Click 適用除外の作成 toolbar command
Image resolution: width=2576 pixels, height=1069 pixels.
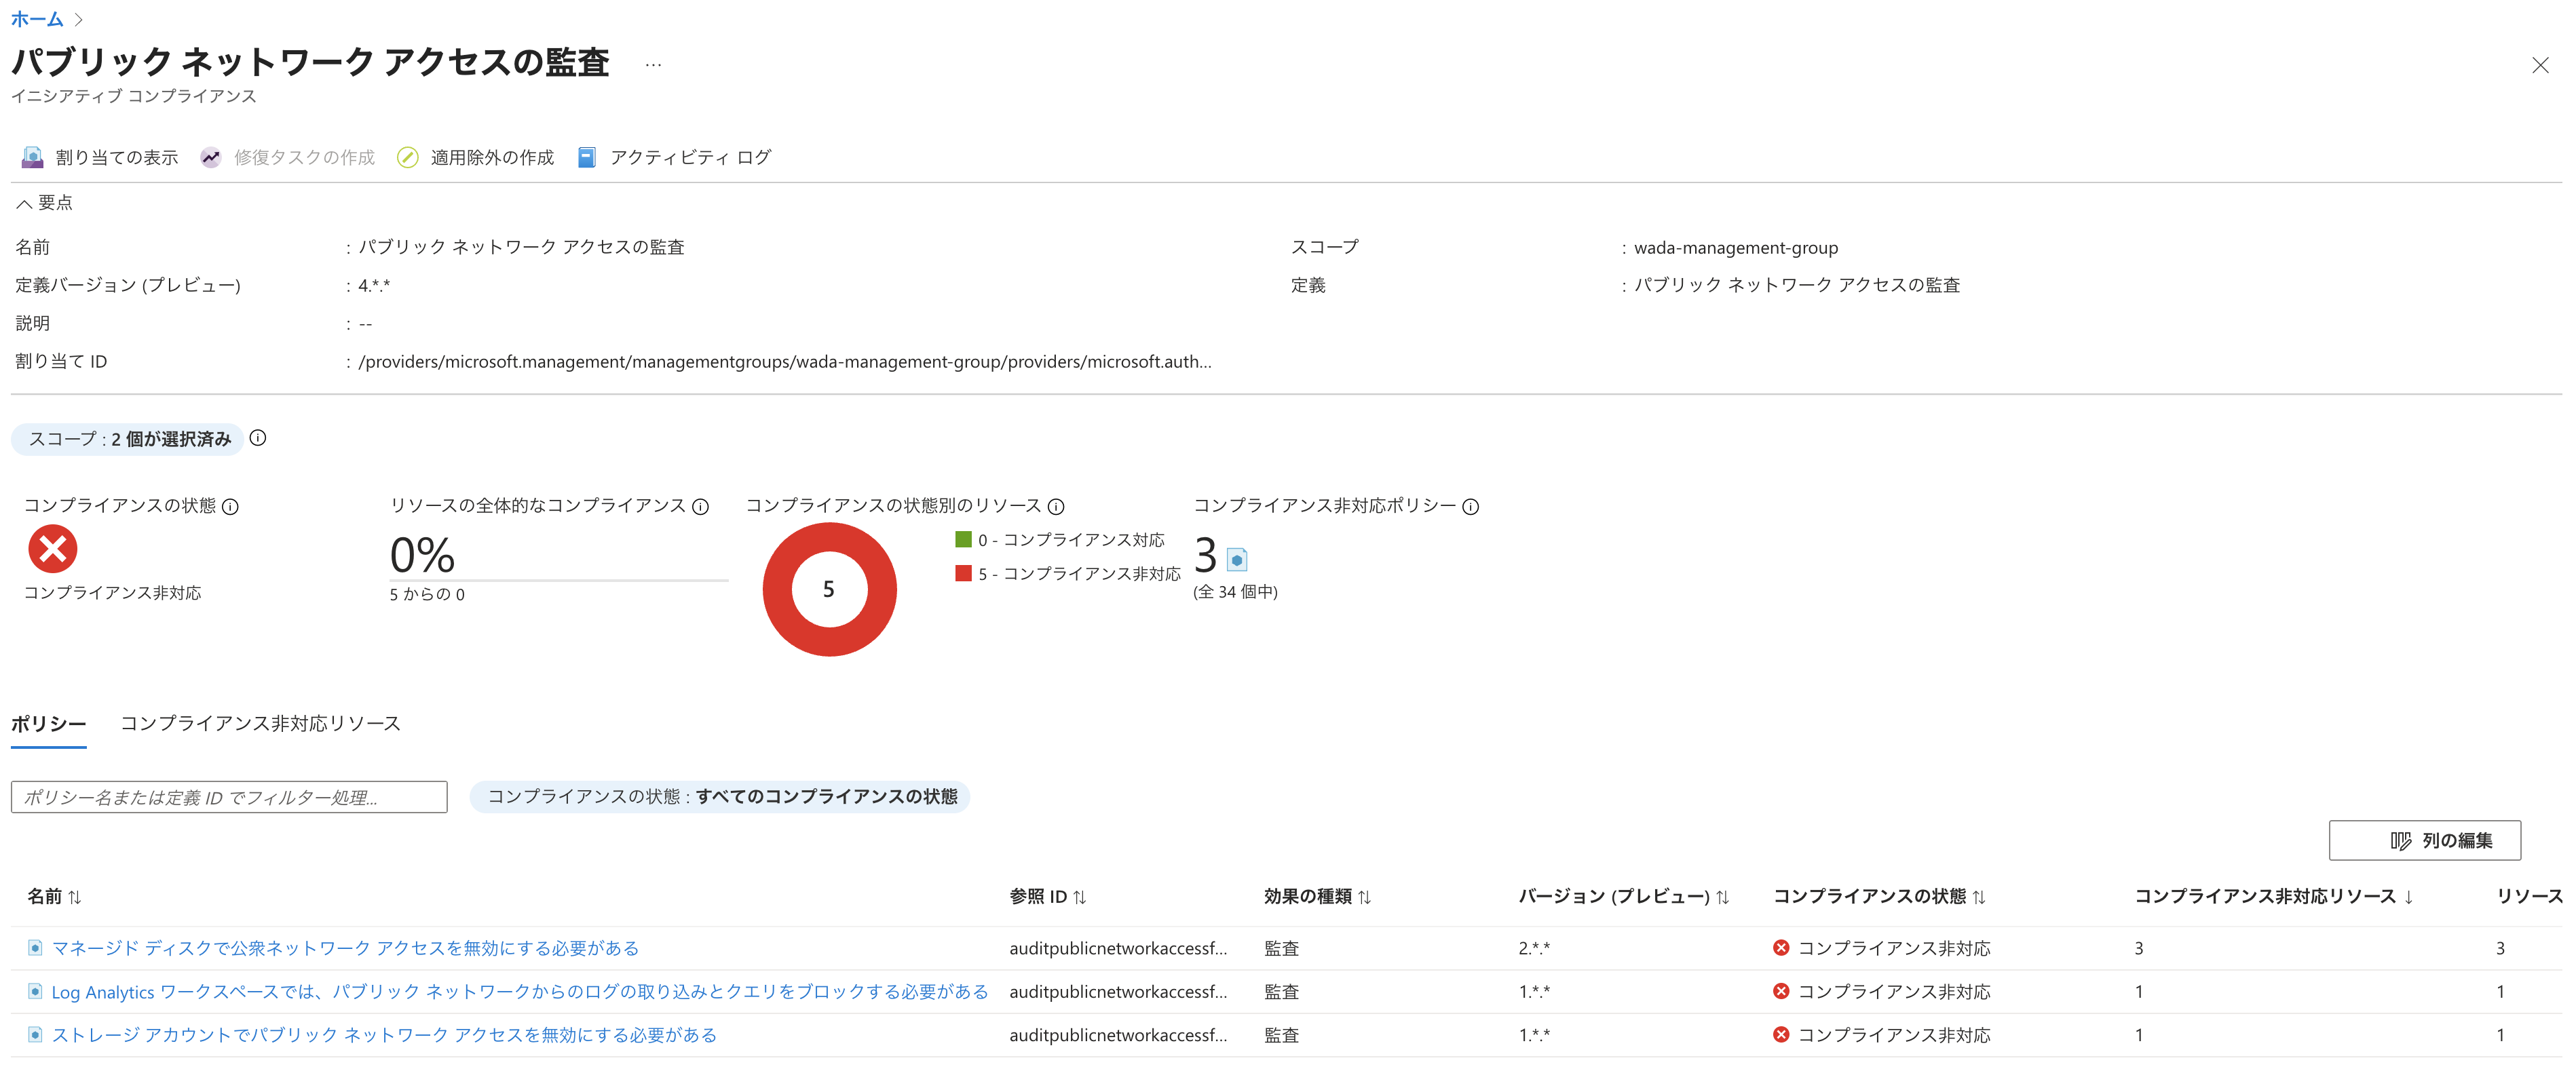(475, 157)
